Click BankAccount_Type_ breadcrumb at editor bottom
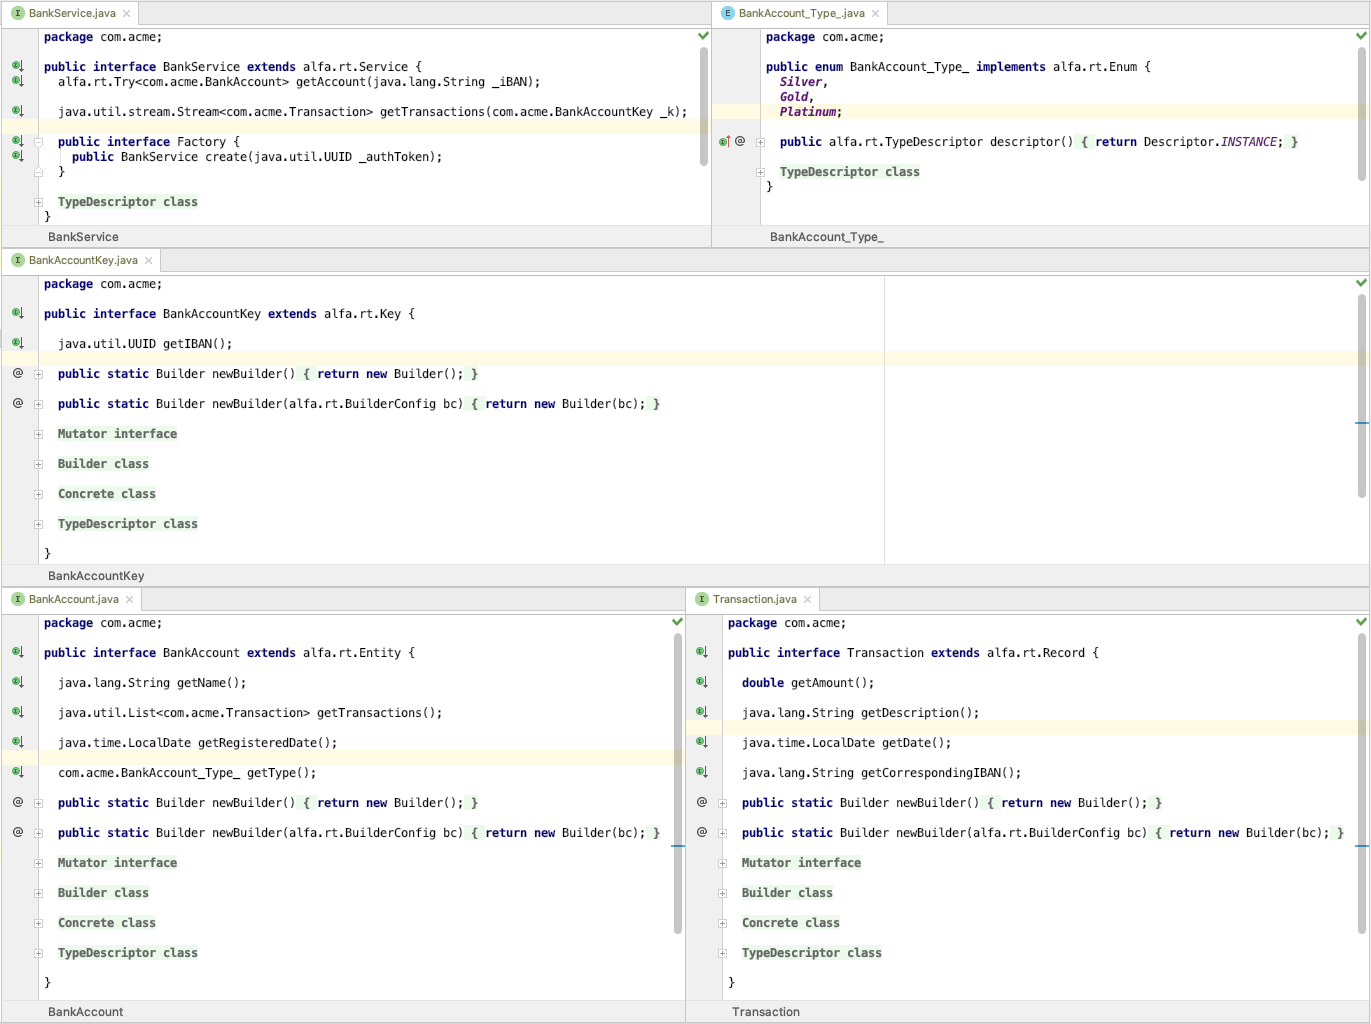The height and width of the screenshot is (1024, 1371). (826, 237)
